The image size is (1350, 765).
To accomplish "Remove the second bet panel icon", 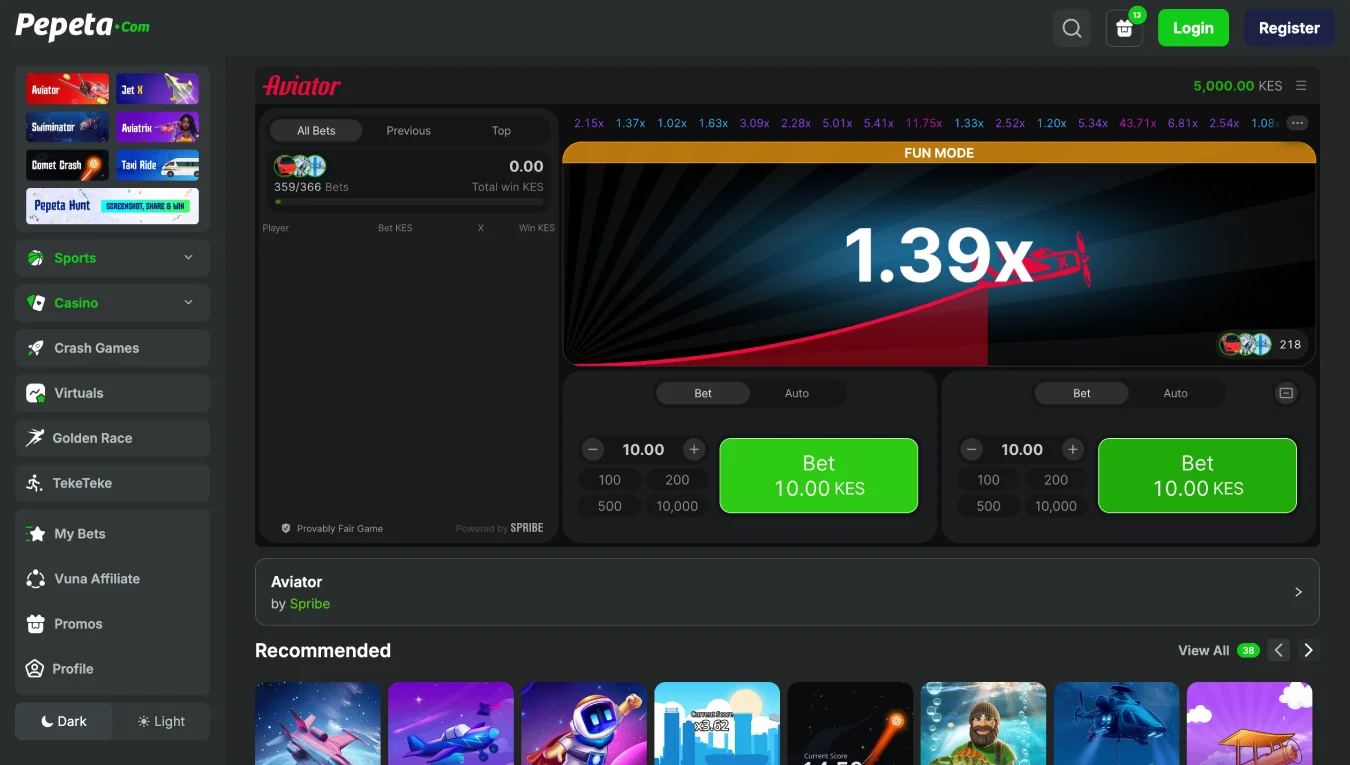I will [1286, 393].
